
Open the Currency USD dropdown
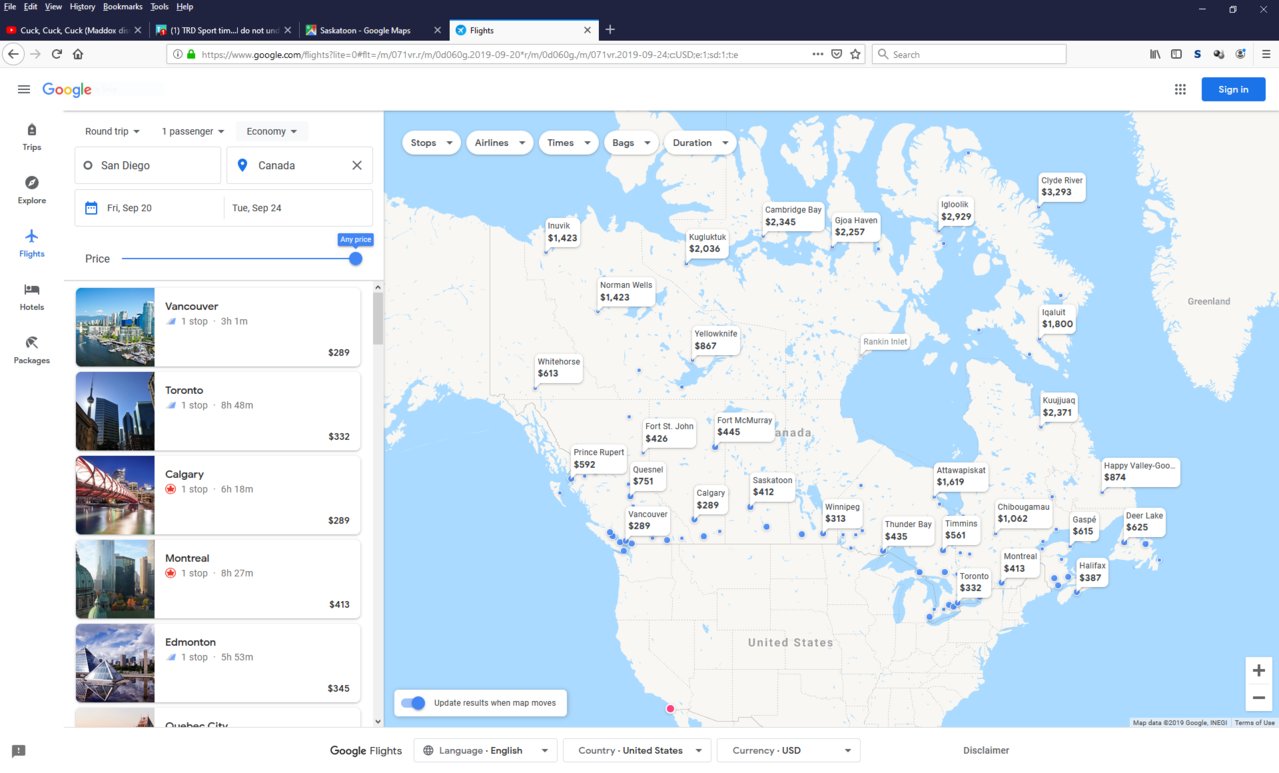pos(790,750)
